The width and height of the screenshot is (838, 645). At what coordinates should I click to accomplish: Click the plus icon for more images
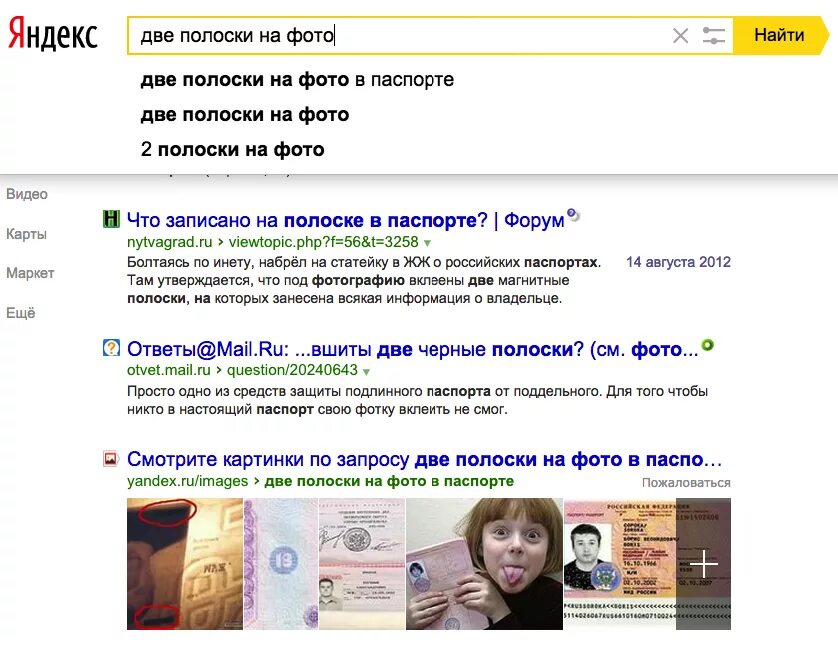click(x=703, y=564)
